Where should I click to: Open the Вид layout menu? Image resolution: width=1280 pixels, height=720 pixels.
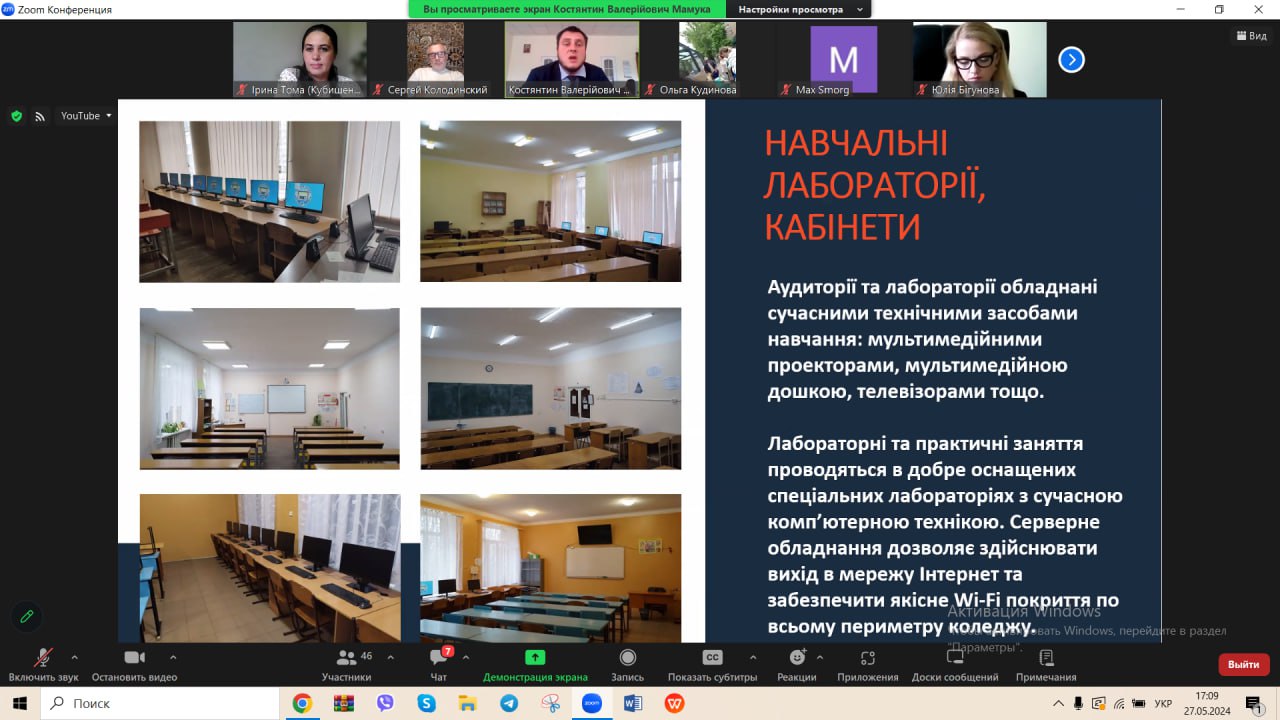tap(1251, 36)
